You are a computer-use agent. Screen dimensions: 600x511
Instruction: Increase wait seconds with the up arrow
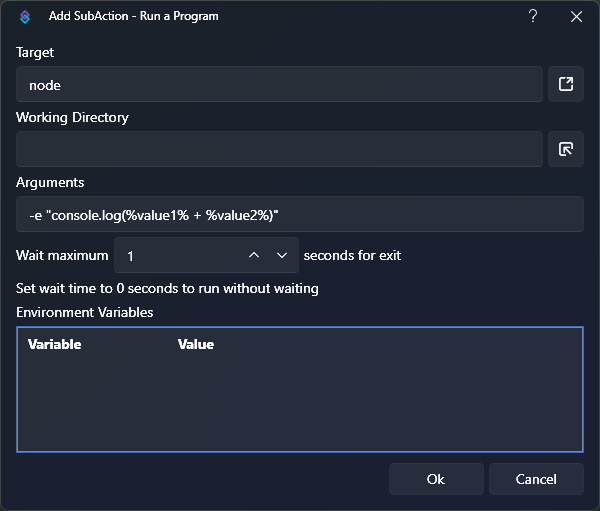pyautogui.click(x=254, y=256)
